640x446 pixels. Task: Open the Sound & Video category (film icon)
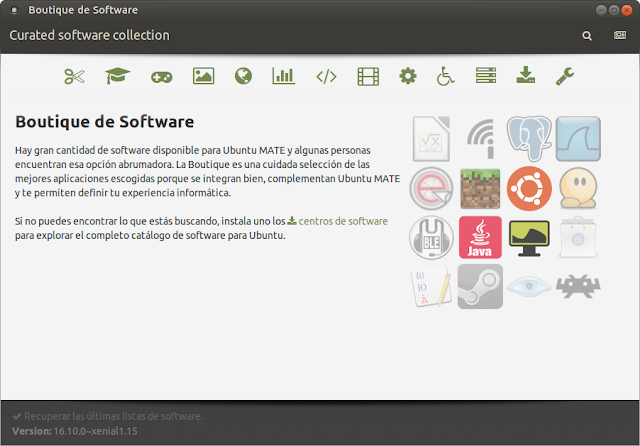368,77
